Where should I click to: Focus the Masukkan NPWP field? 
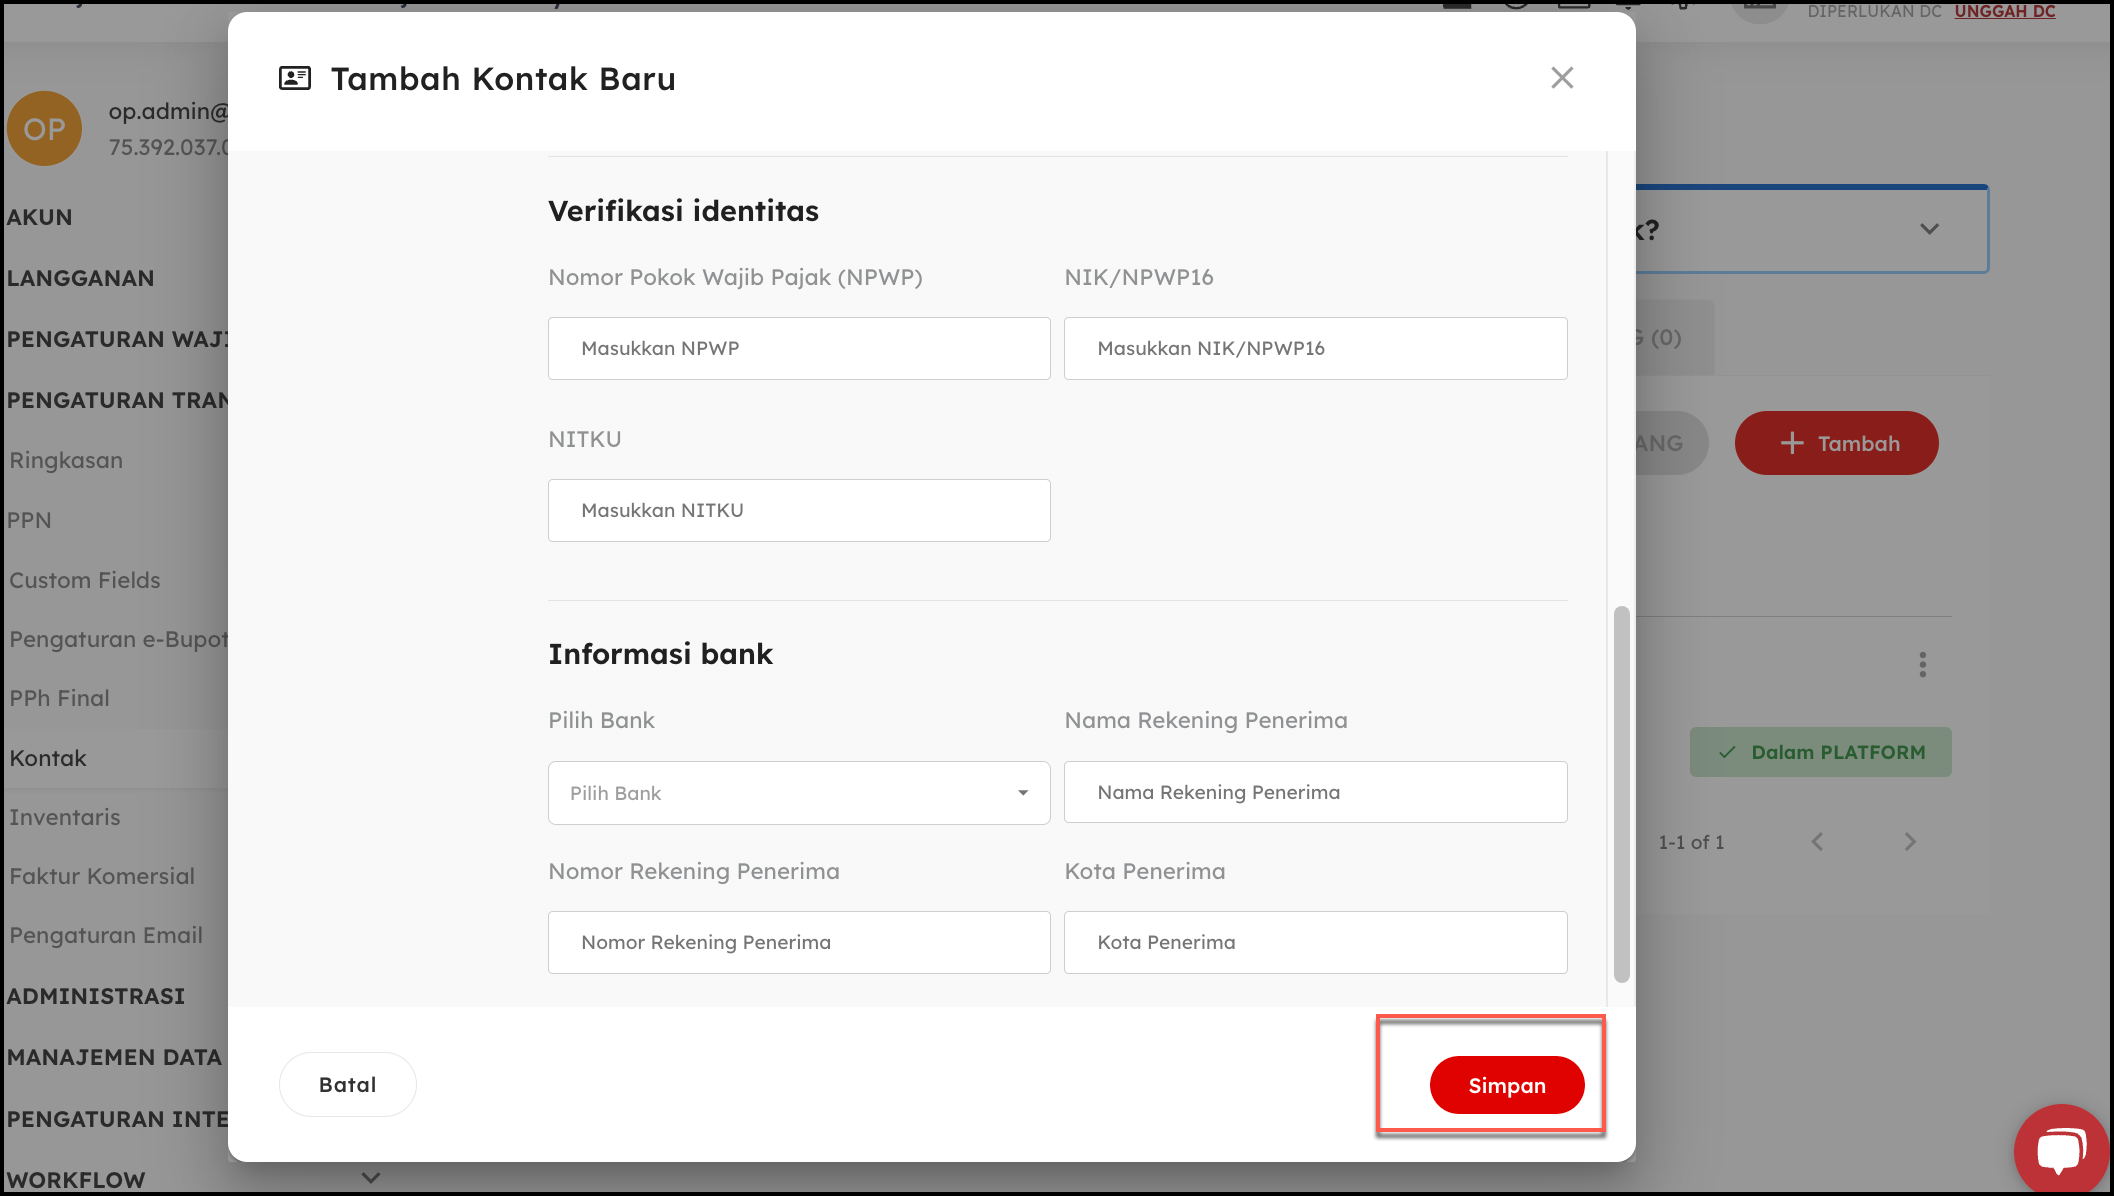tap(798, 349)
